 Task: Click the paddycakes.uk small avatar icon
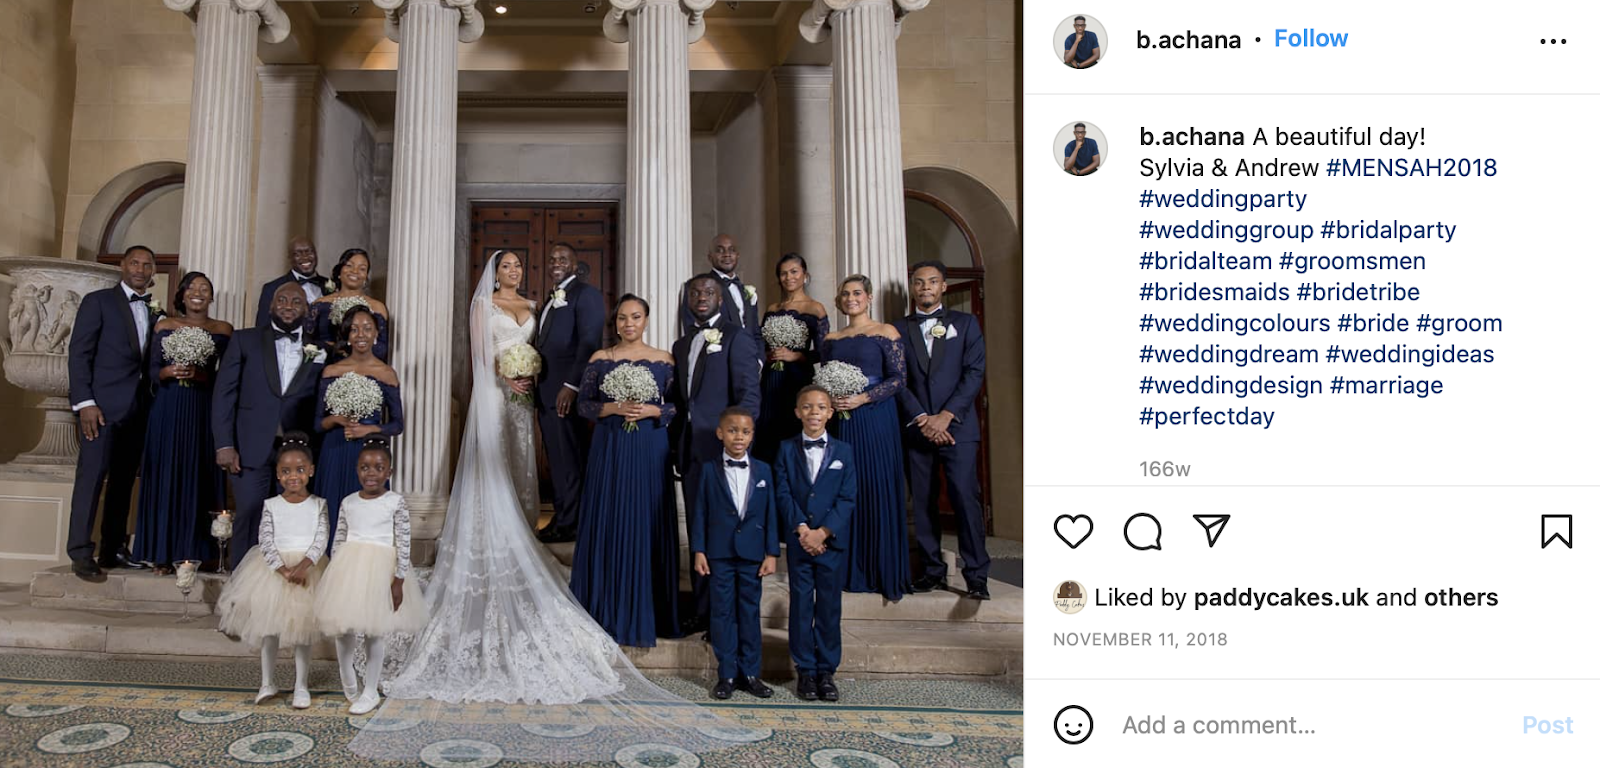click(x=1069, y=597)
